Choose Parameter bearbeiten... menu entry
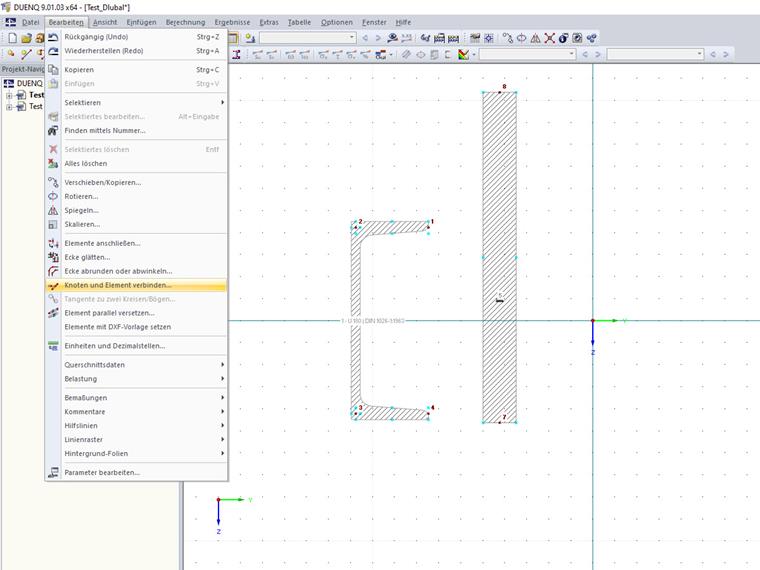This screenshot has height=570, width=760. (x=136, y=473)
